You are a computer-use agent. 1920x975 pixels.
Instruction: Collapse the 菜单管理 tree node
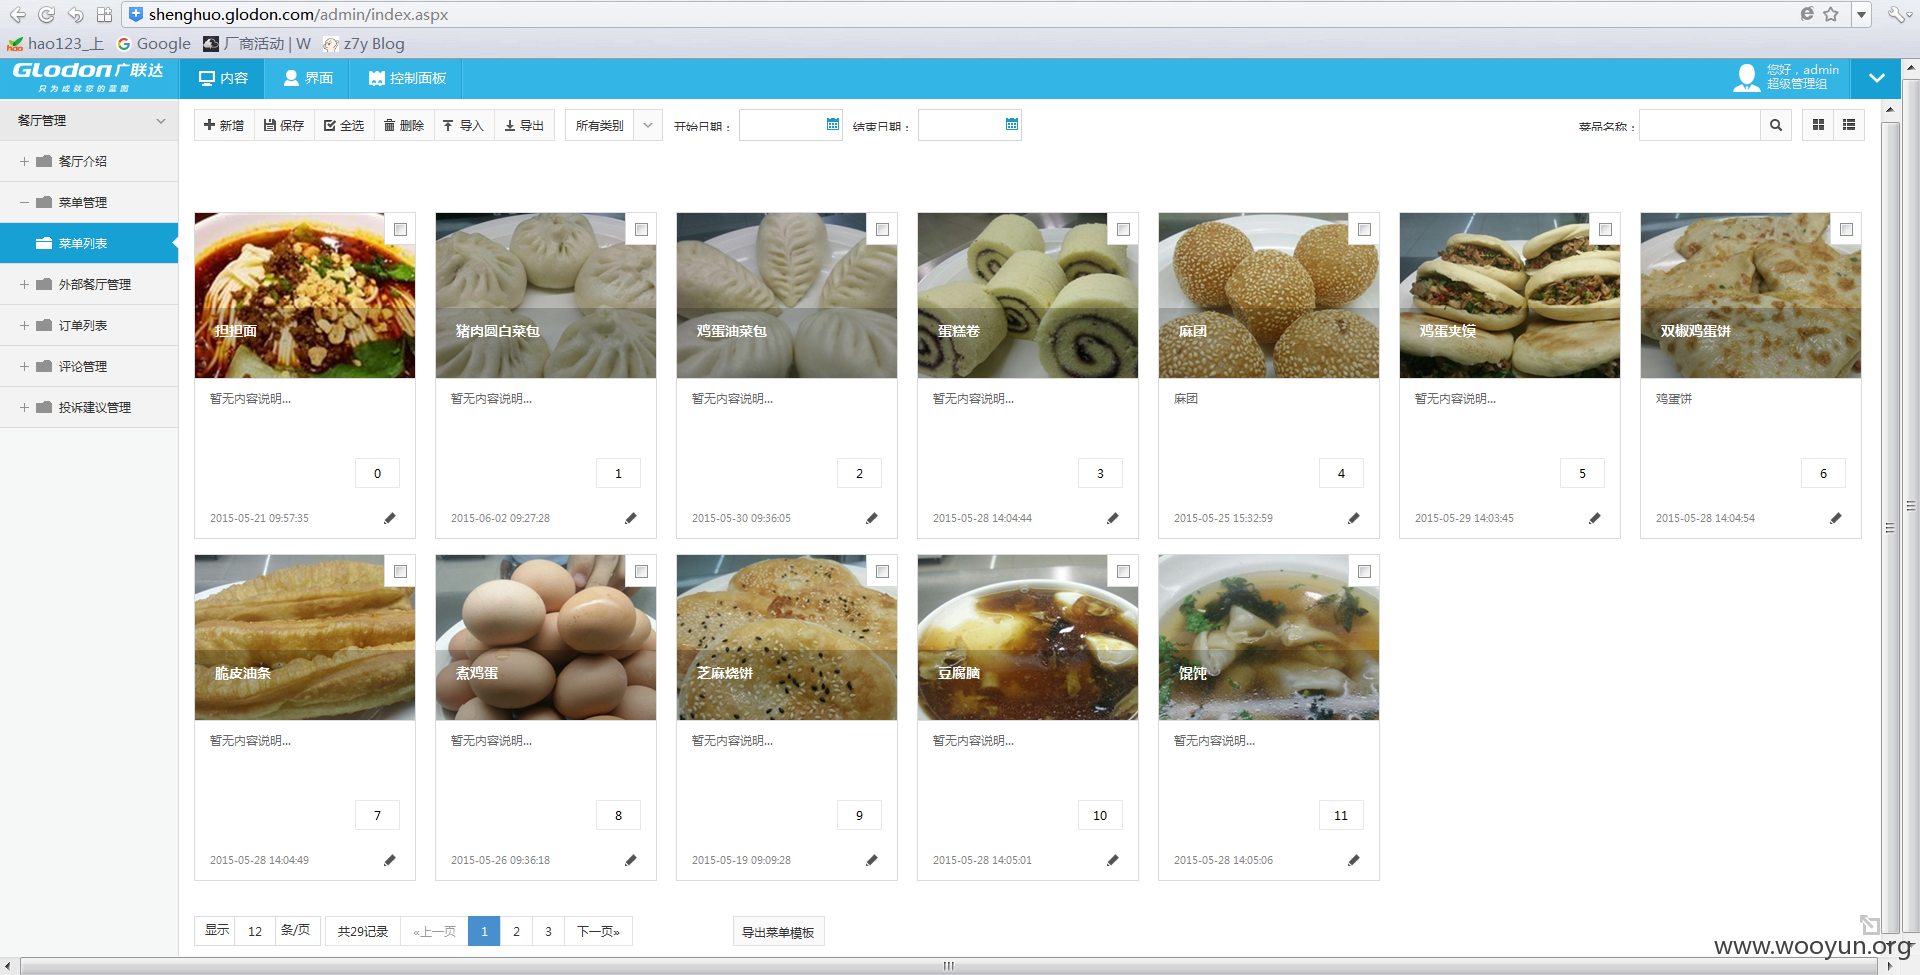(x=24, y=202)
